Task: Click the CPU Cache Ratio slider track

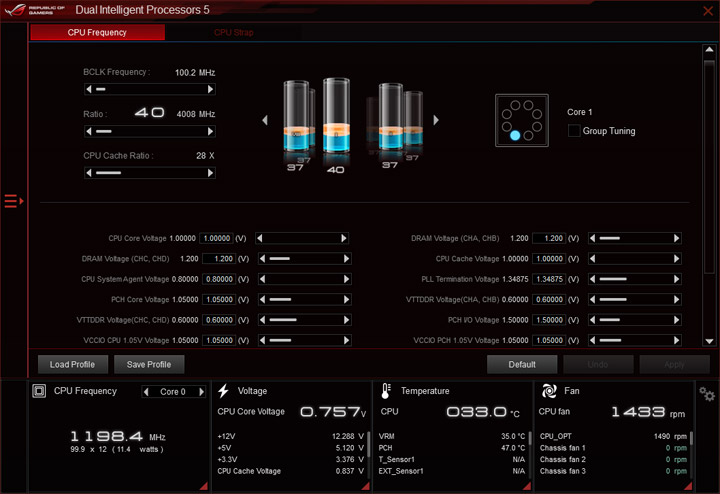Action: pyautogui.click(x=150, y=173)
